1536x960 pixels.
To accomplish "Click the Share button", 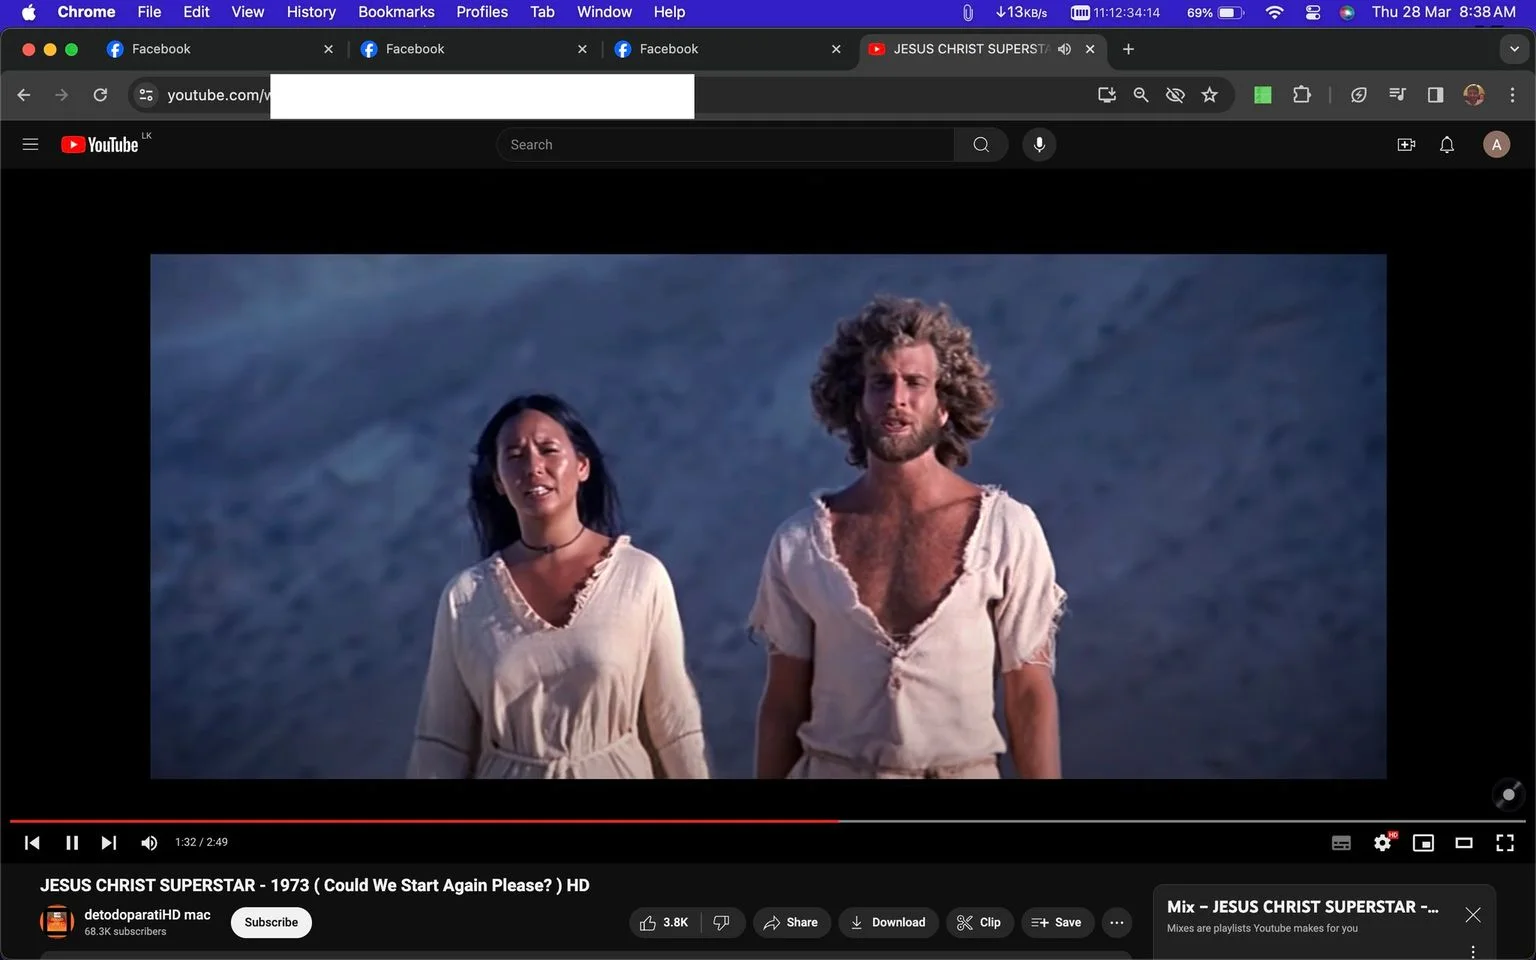I will coord(791,922).
